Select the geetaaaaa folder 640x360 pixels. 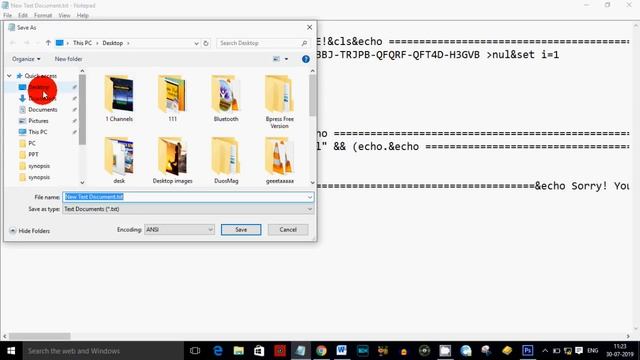click(x=280, y=160)
